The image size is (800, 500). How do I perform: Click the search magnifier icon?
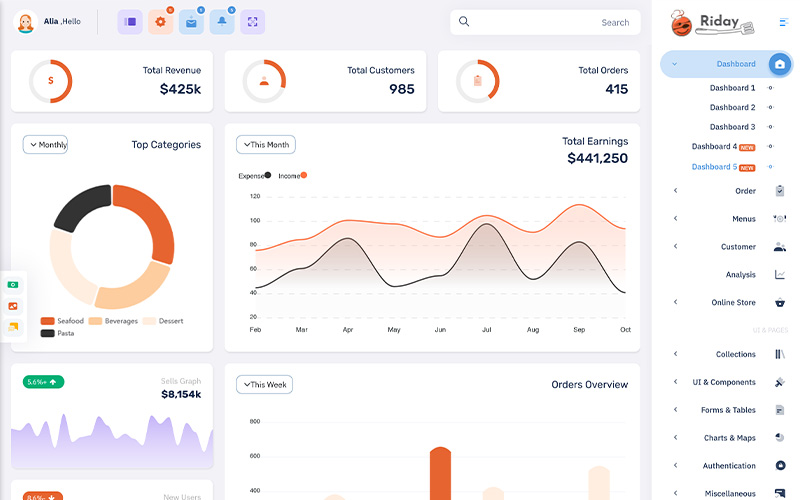point(464,21)
